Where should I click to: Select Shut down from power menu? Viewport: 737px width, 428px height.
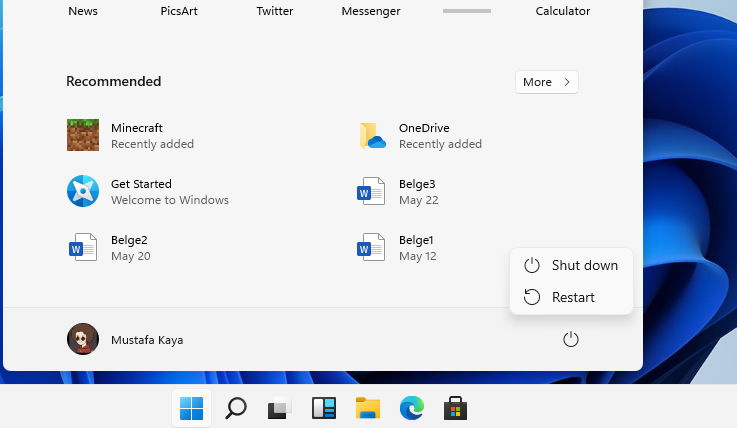(571, 265)
